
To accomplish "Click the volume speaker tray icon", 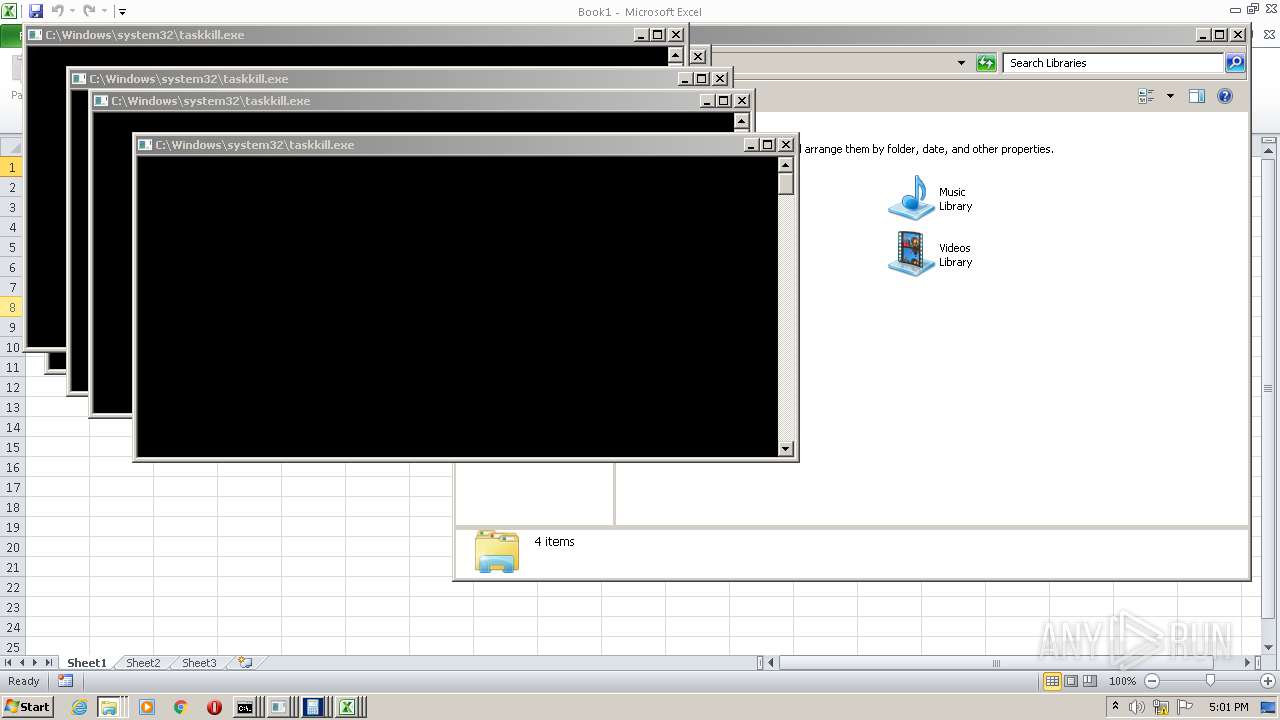I will click(1138, 707).
